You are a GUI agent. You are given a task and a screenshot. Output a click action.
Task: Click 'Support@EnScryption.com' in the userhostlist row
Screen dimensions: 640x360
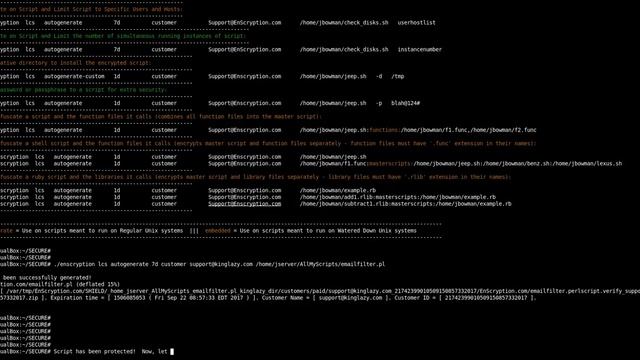click(x=244, y=23)
